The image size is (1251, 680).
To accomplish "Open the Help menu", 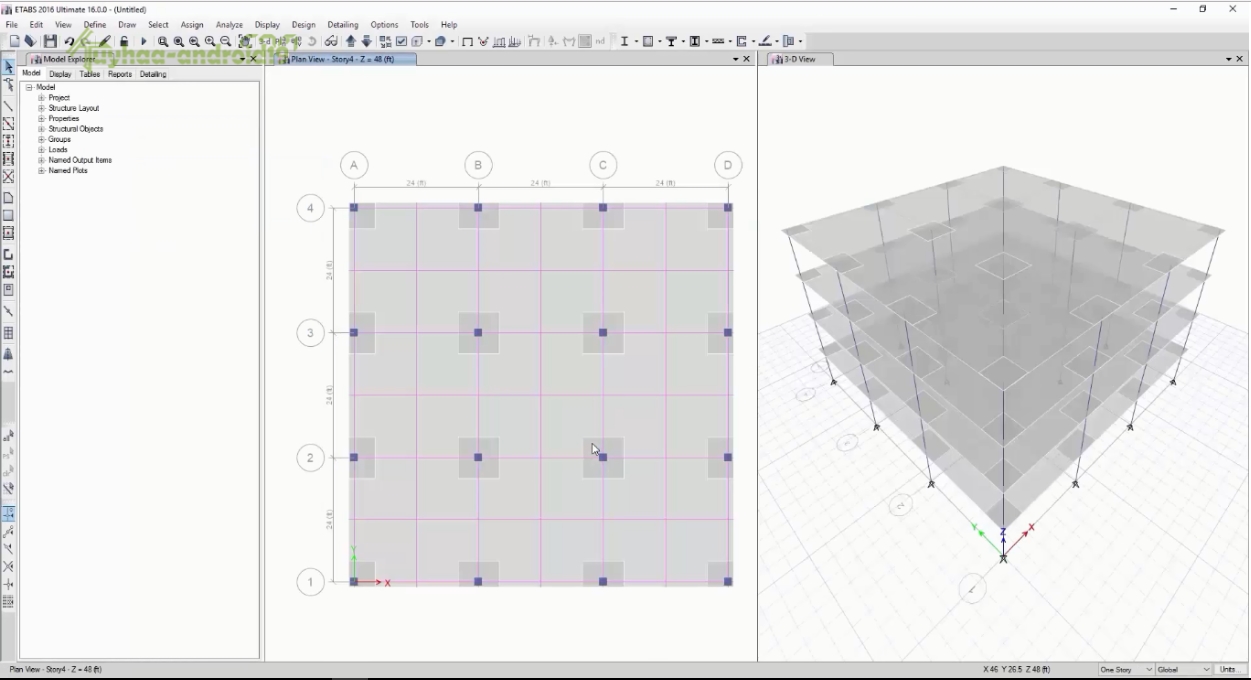I will [x=449, y=25].
